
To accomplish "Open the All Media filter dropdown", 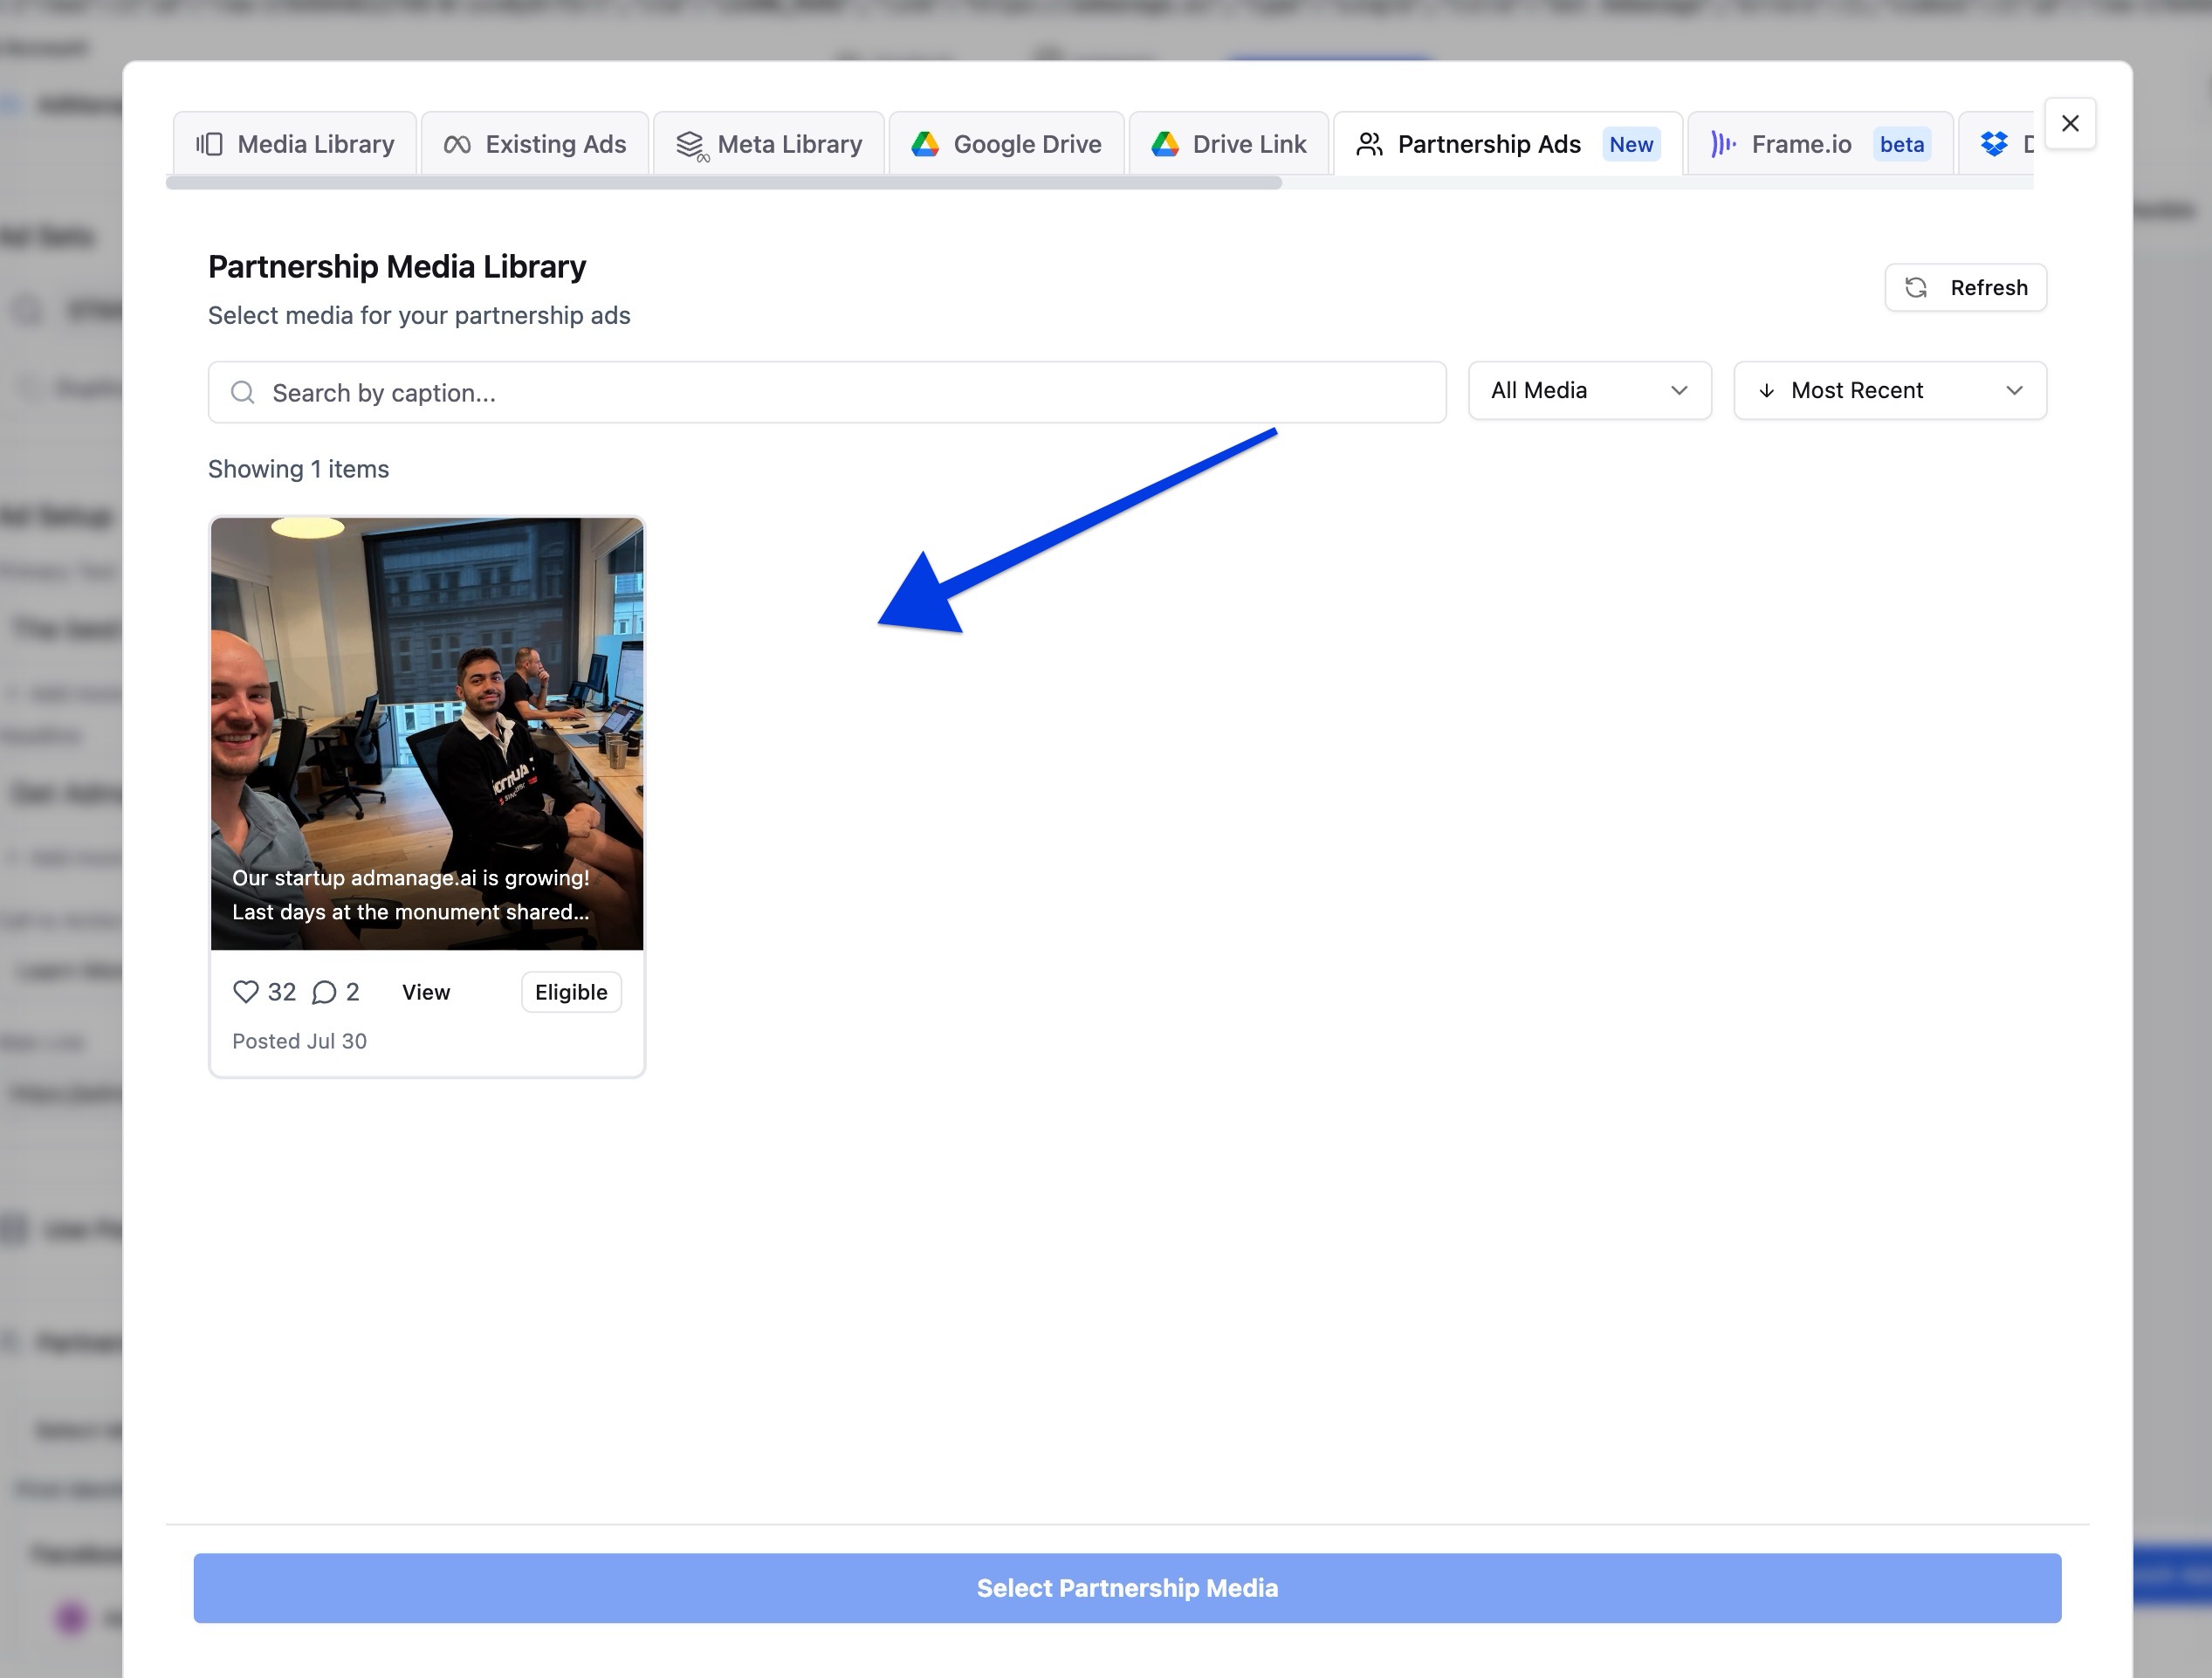I will pyautogui.click(x=1589, y=390).
